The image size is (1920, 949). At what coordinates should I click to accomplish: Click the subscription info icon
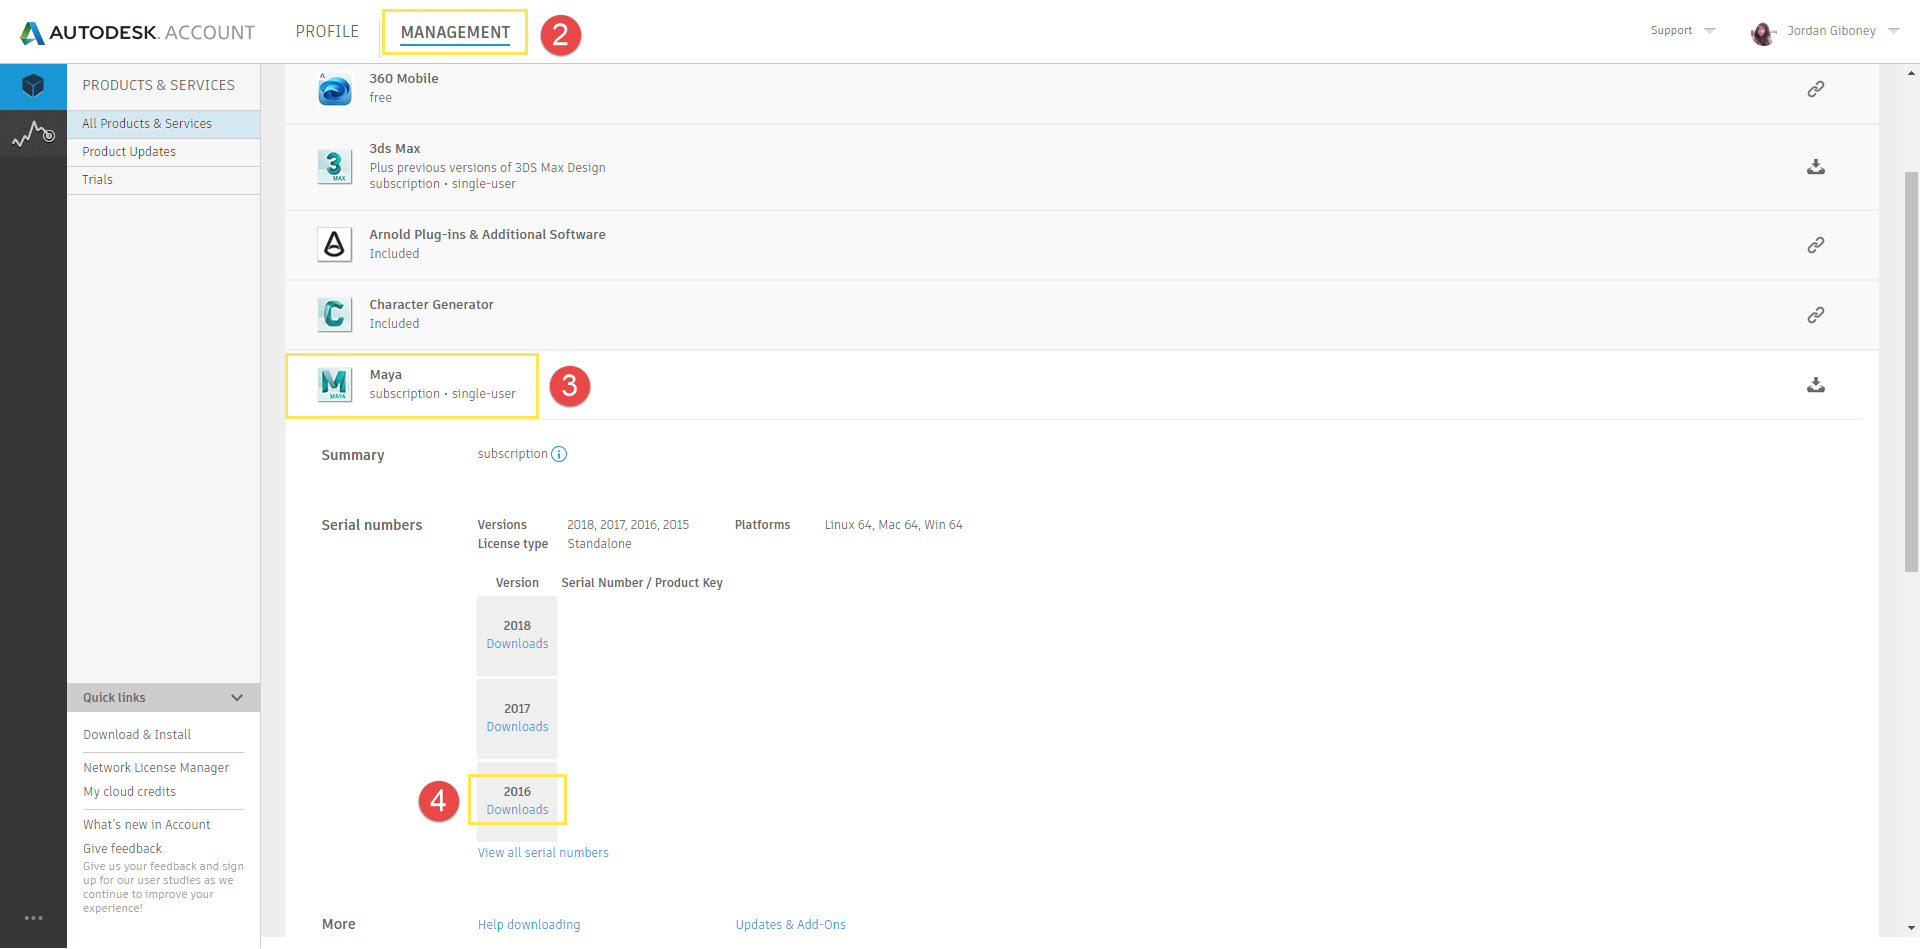pyautogui.click(x=559, y=454)
